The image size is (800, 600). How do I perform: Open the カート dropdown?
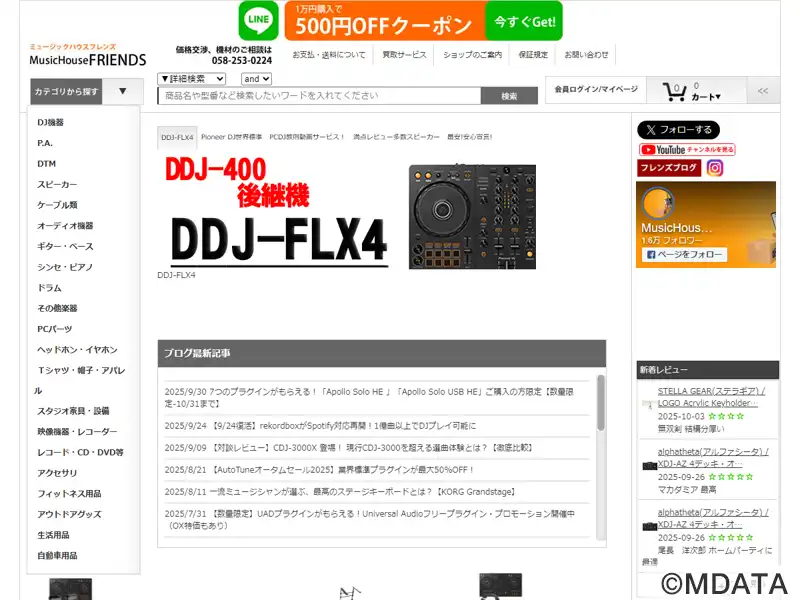click(706, 97)
